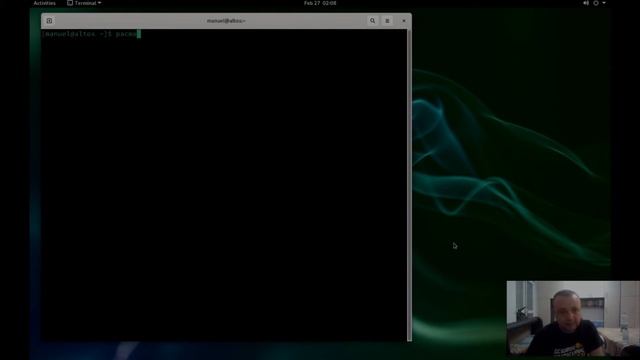Open the clock and calendar panel
The height and width of the screenshot is (360, 640).
click(320, 3)
